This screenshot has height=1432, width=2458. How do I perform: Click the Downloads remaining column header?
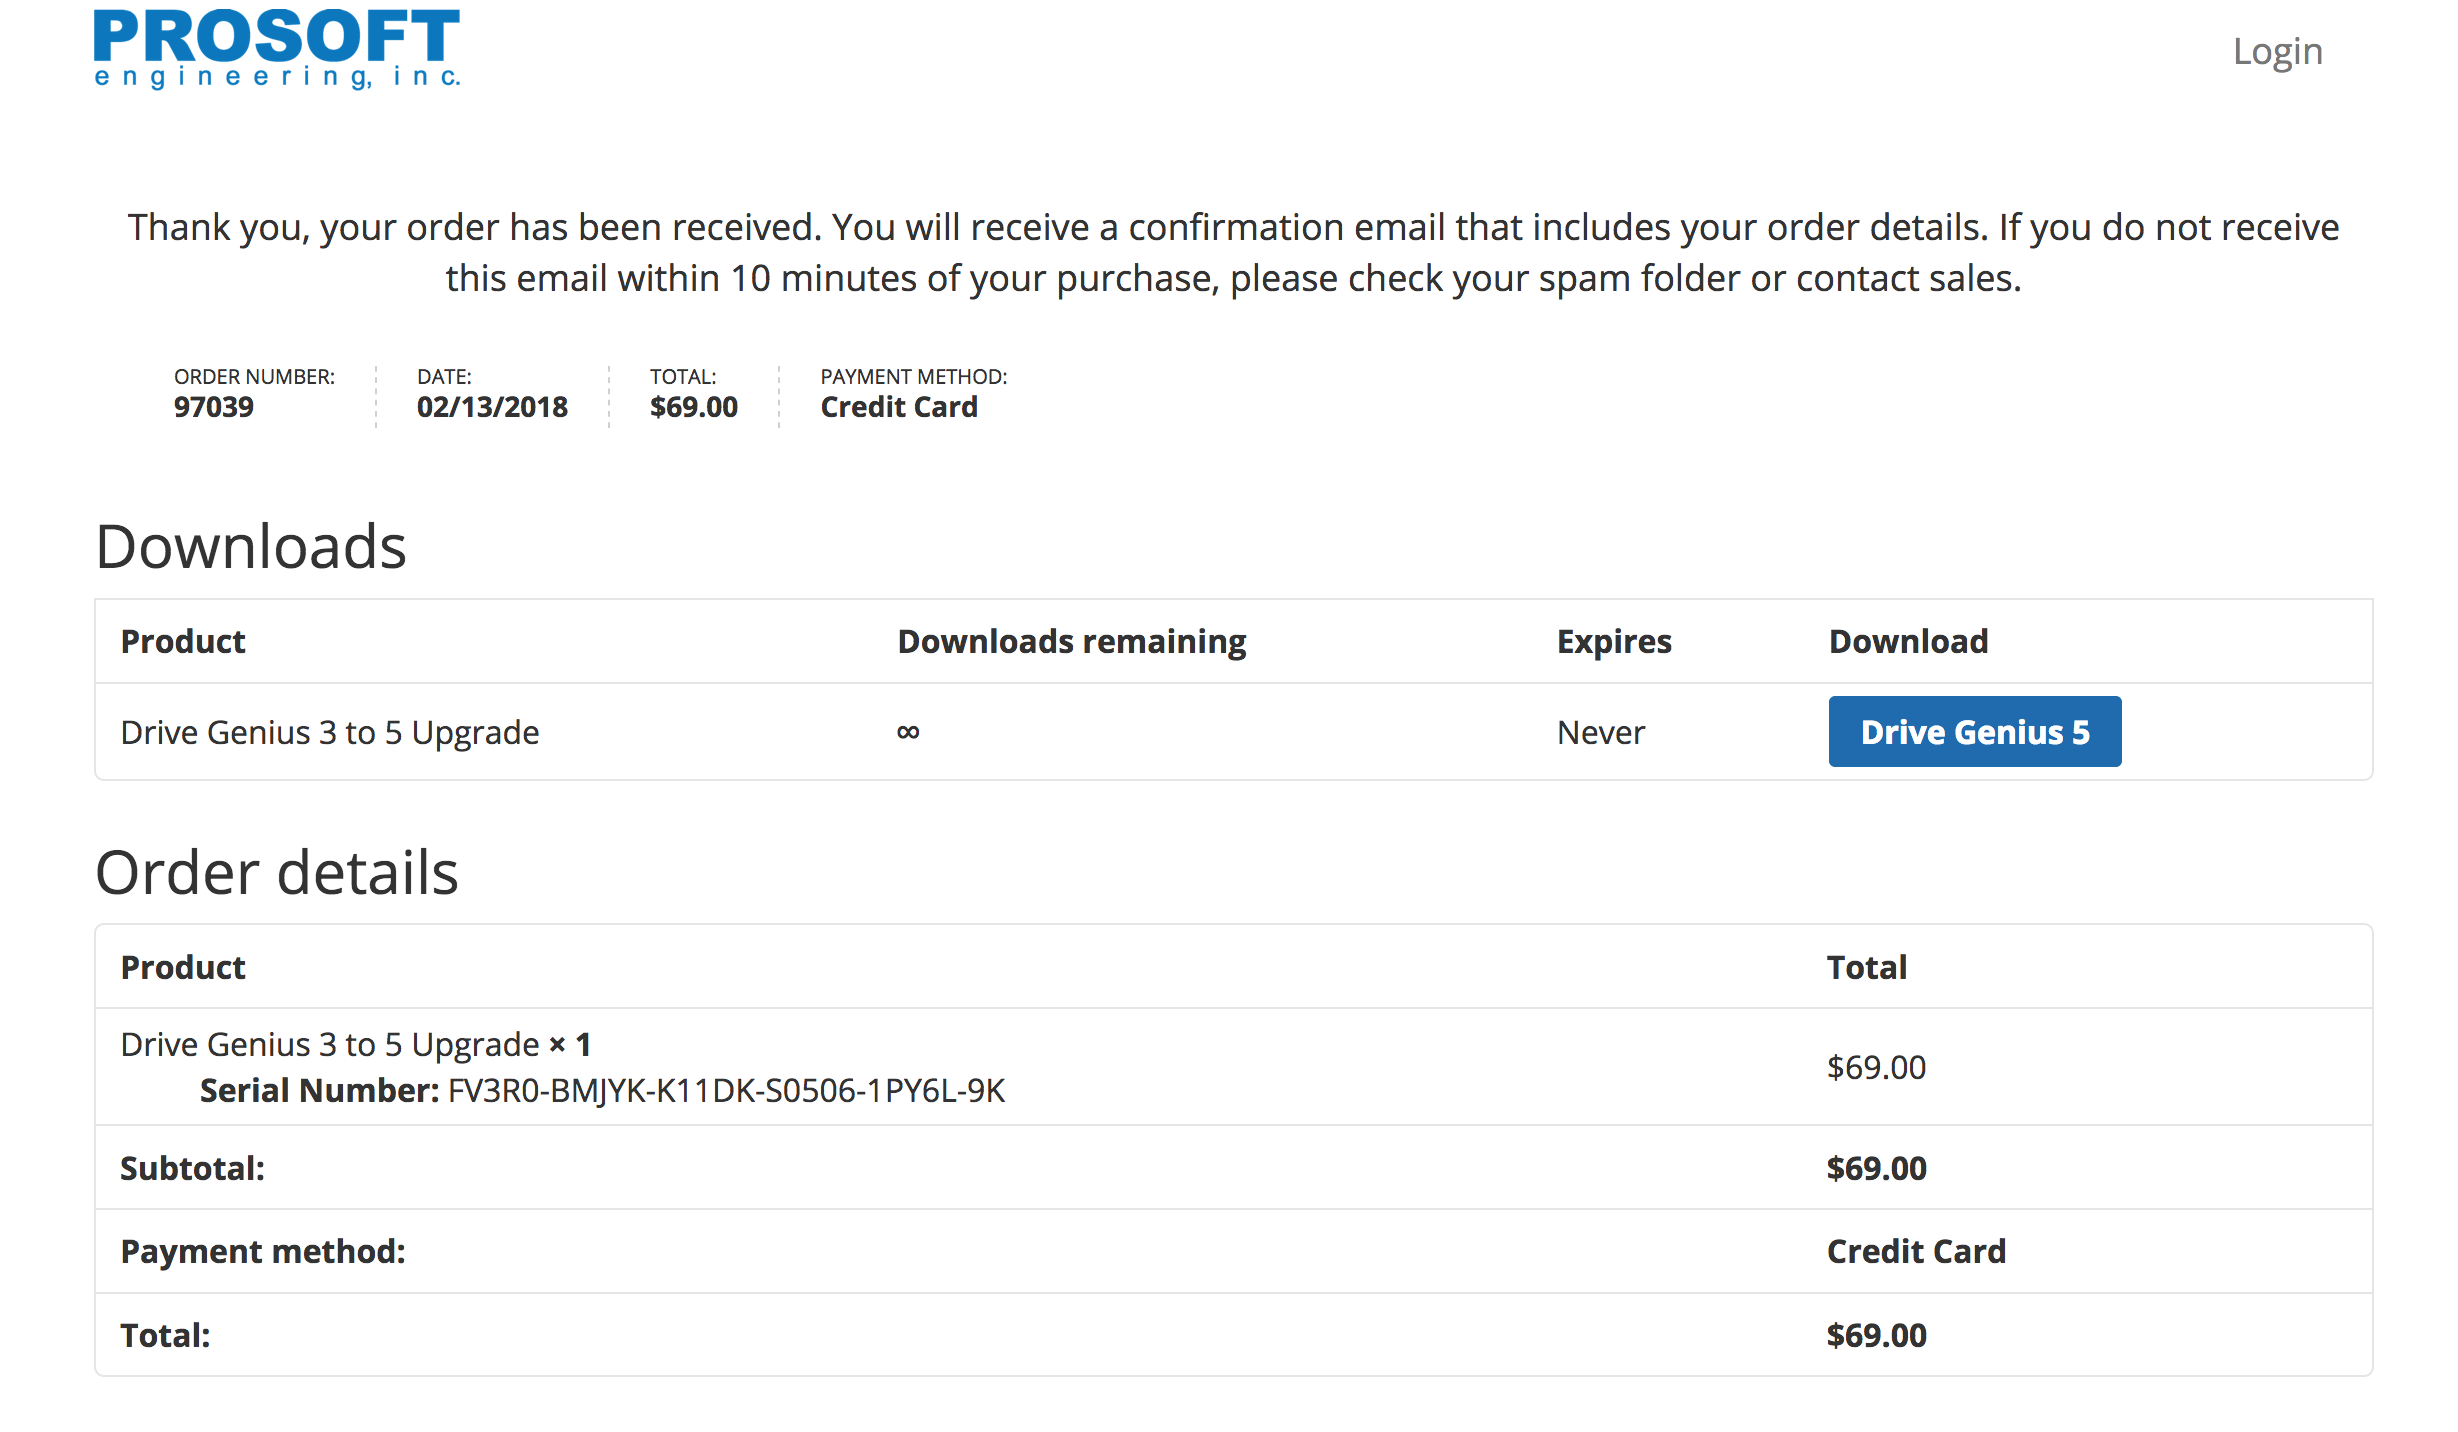1071,642
